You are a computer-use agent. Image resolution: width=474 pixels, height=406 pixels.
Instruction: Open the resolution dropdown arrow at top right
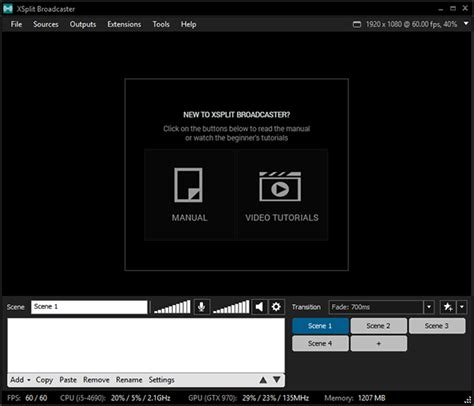tap(466, 24)
